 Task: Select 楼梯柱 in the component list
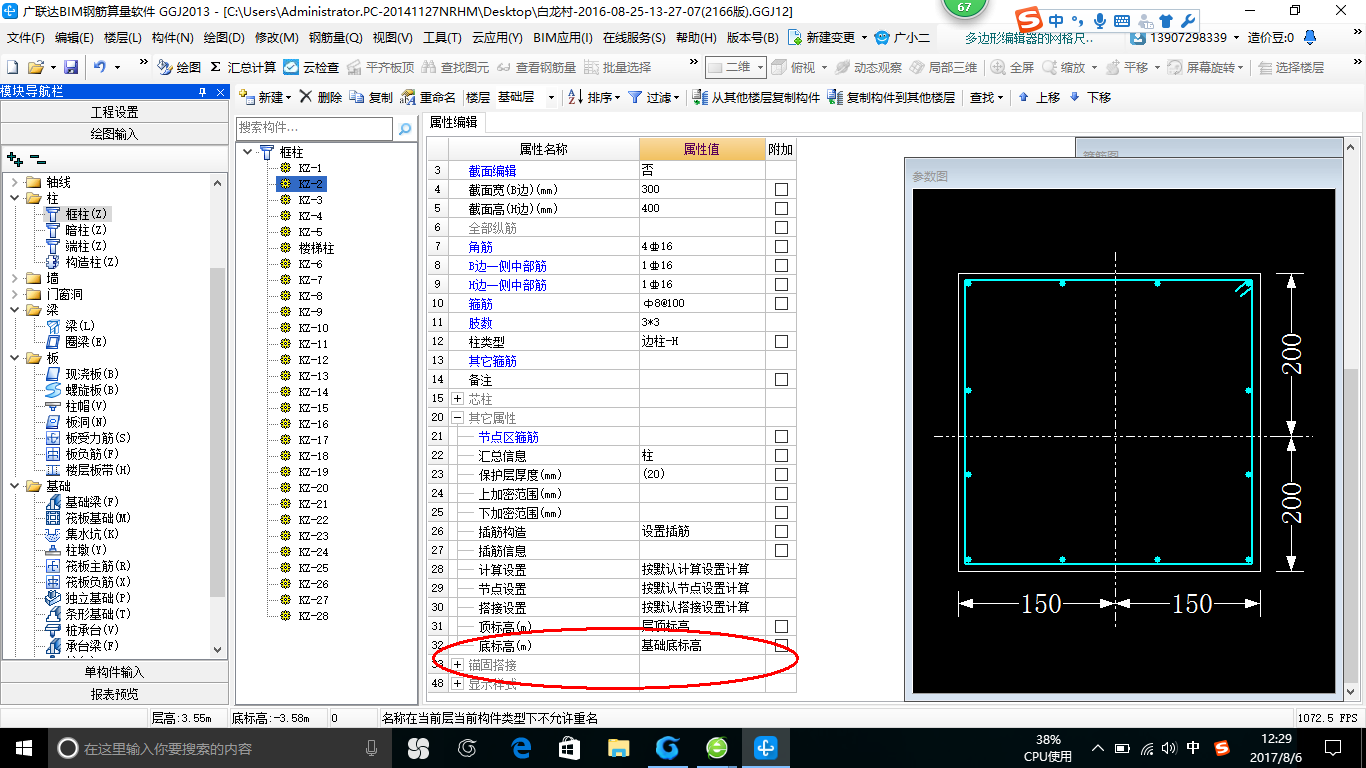pos(316,248)
